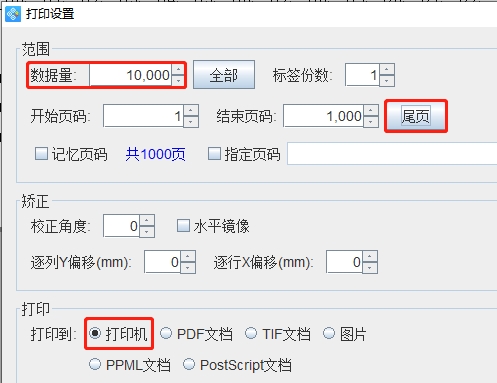
Task: Click the 全部 button
Action: coord(224,75)
